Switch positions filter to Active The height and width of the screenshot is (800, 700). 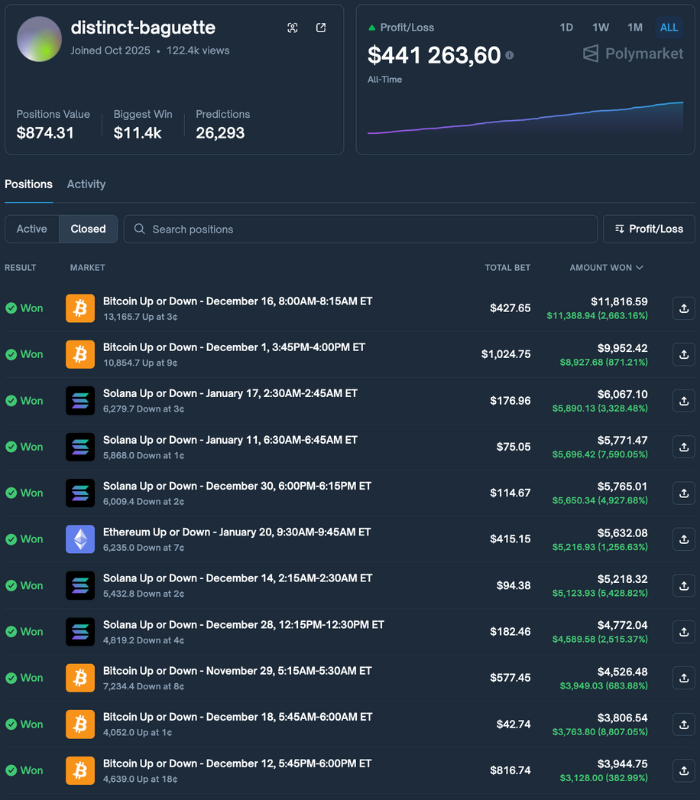pos(32,229)
